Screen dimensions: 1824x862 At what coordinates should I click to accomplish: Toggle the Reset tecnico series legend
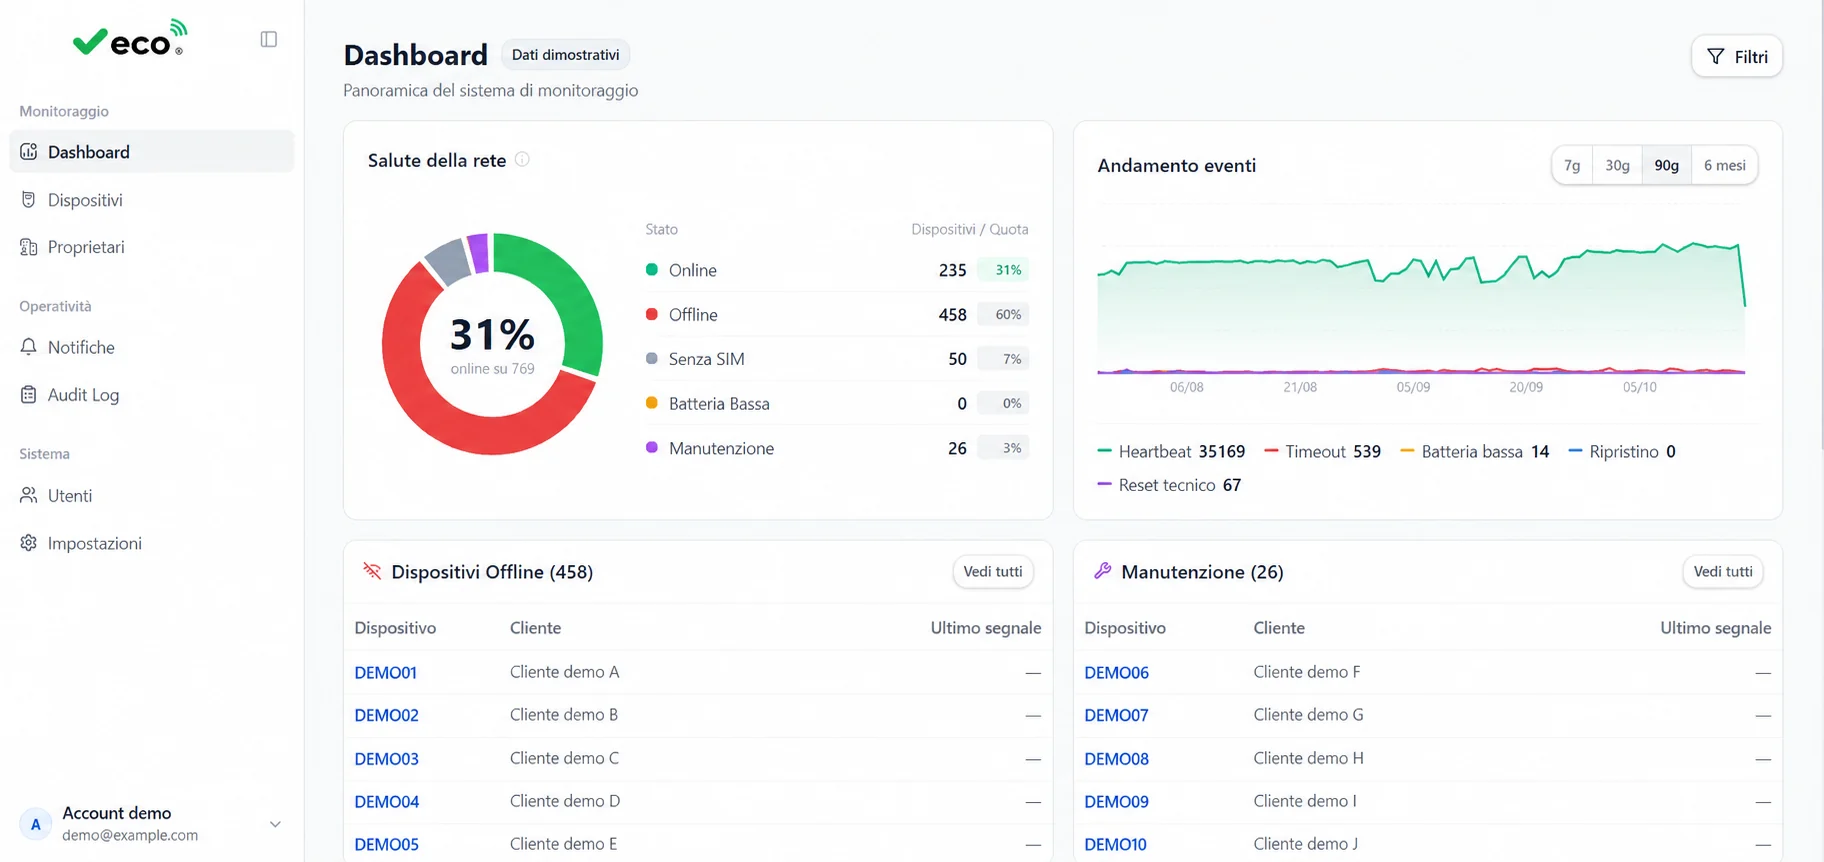pos(1169,485)
